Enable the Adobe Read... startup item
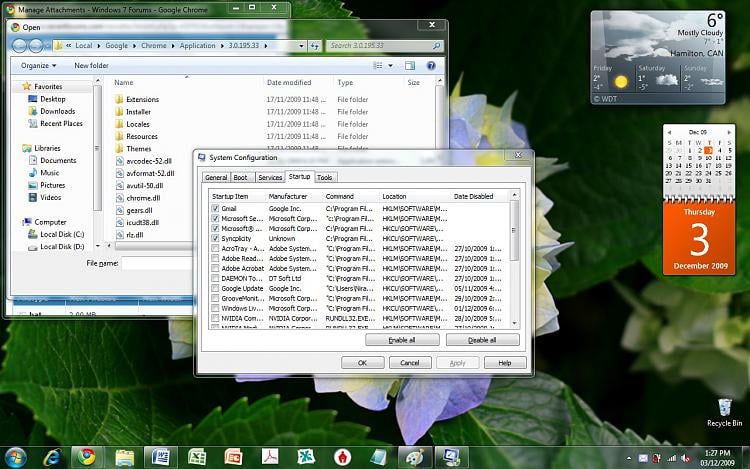The image size is (750, 469). pos(215,259)
